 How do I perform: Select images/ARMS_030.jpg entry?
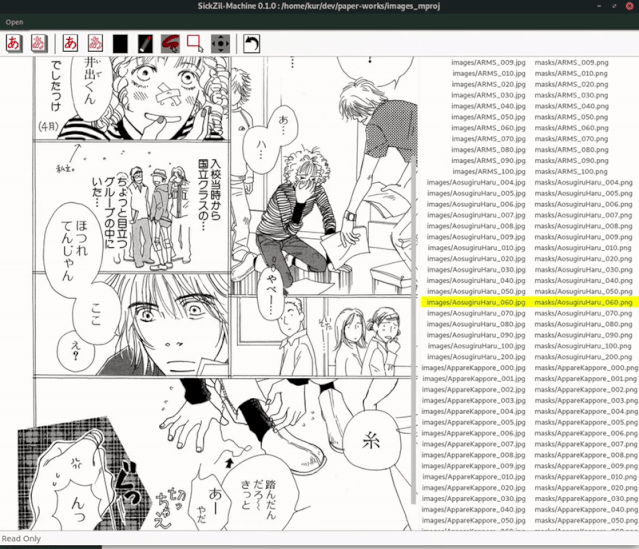[488, 95]
